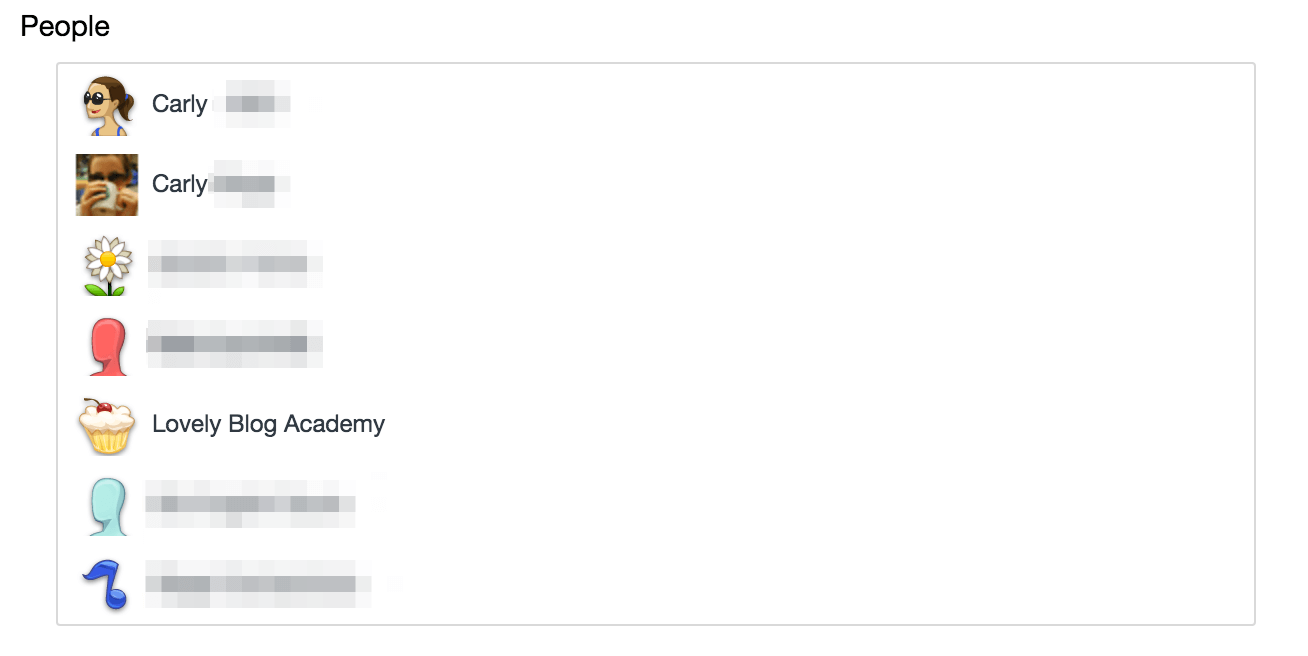Open the blue music note avatar

107,585
